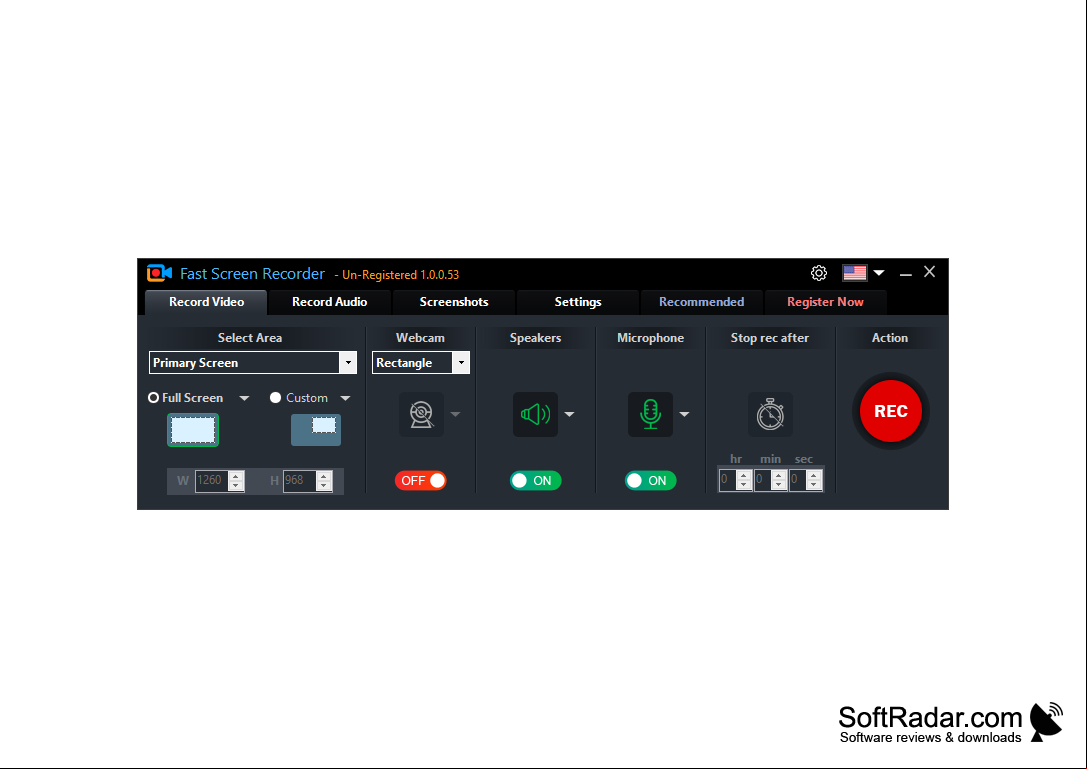This screenshot has width=1087, height=769.
Task: Click the hr stop-timer input field
Action: [727, 480]
